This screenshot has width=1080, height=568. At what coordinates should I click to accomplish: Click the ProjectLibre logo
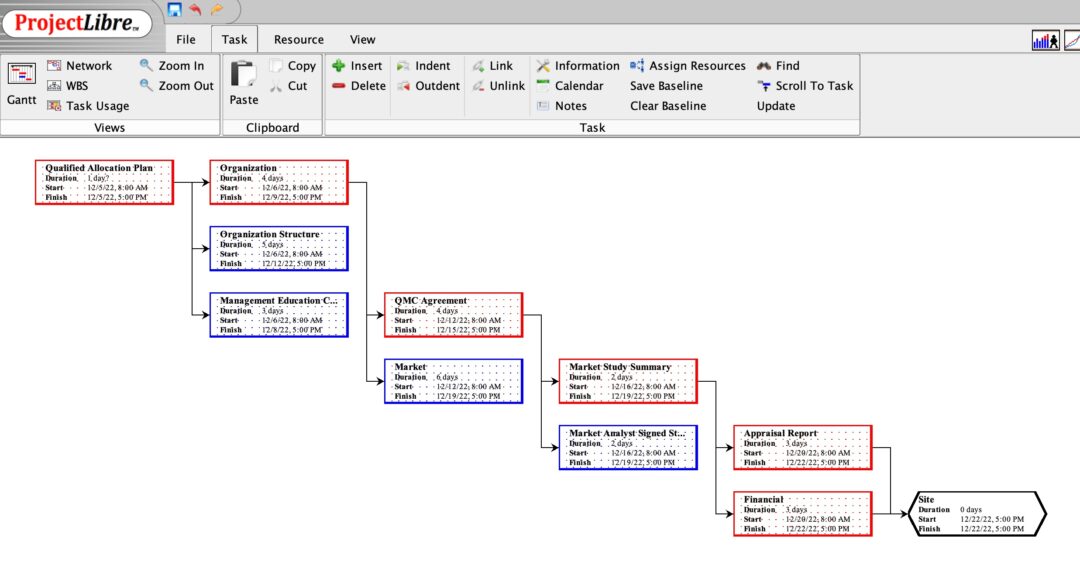click(76, 23)
